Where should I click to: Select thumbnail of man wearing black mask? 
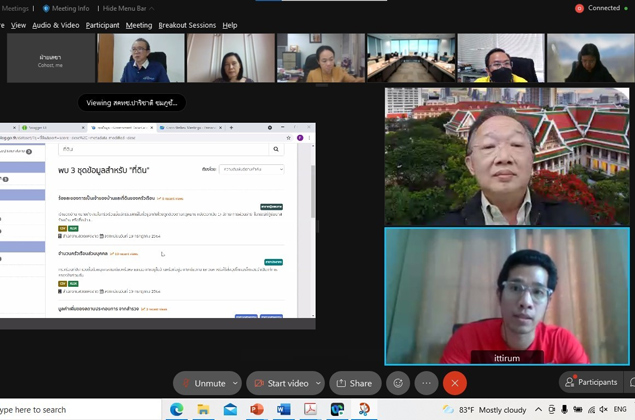click(501, 58)
